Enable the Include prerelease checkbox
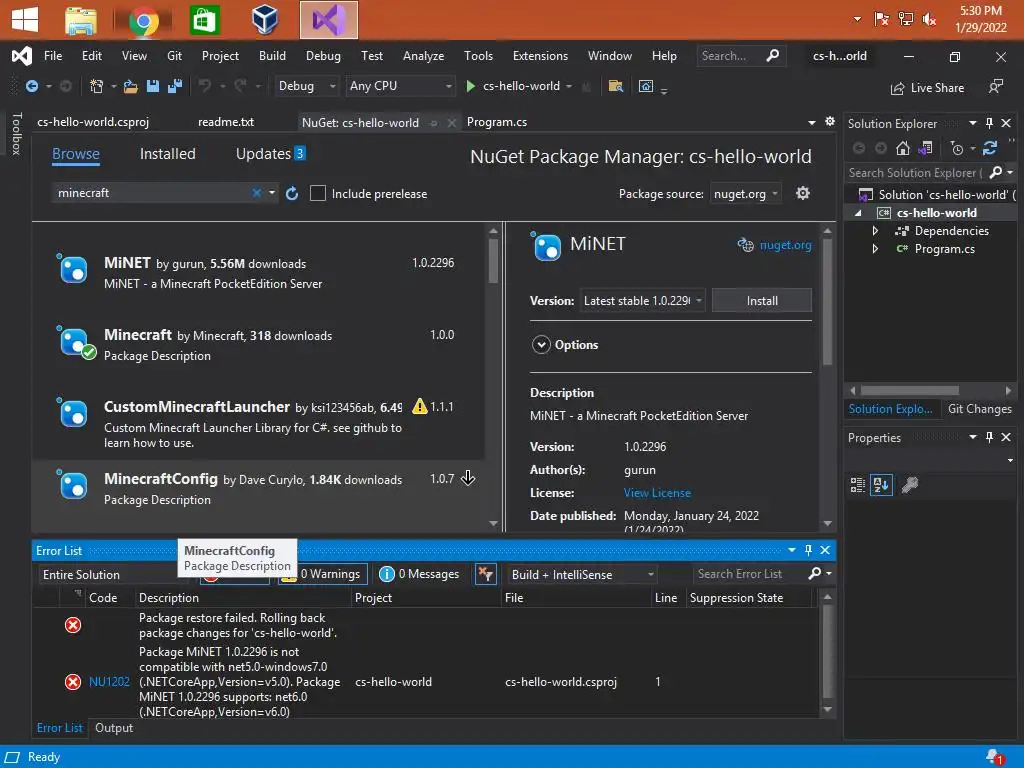Screen dimensions: 1024x768 click(x=317, y=193)
